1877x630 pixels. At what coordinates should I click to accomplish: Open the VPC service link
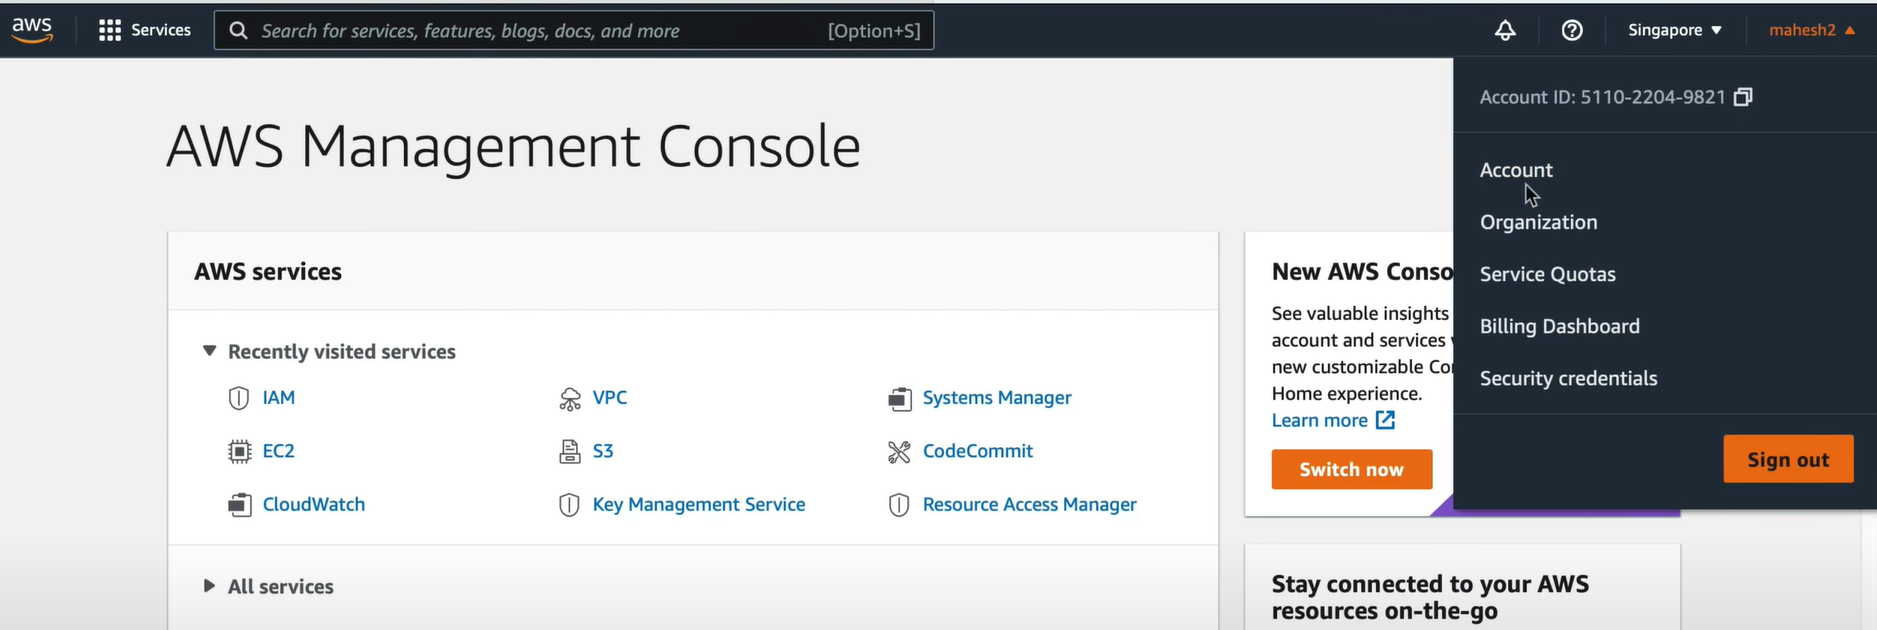(x=609, y=398)
